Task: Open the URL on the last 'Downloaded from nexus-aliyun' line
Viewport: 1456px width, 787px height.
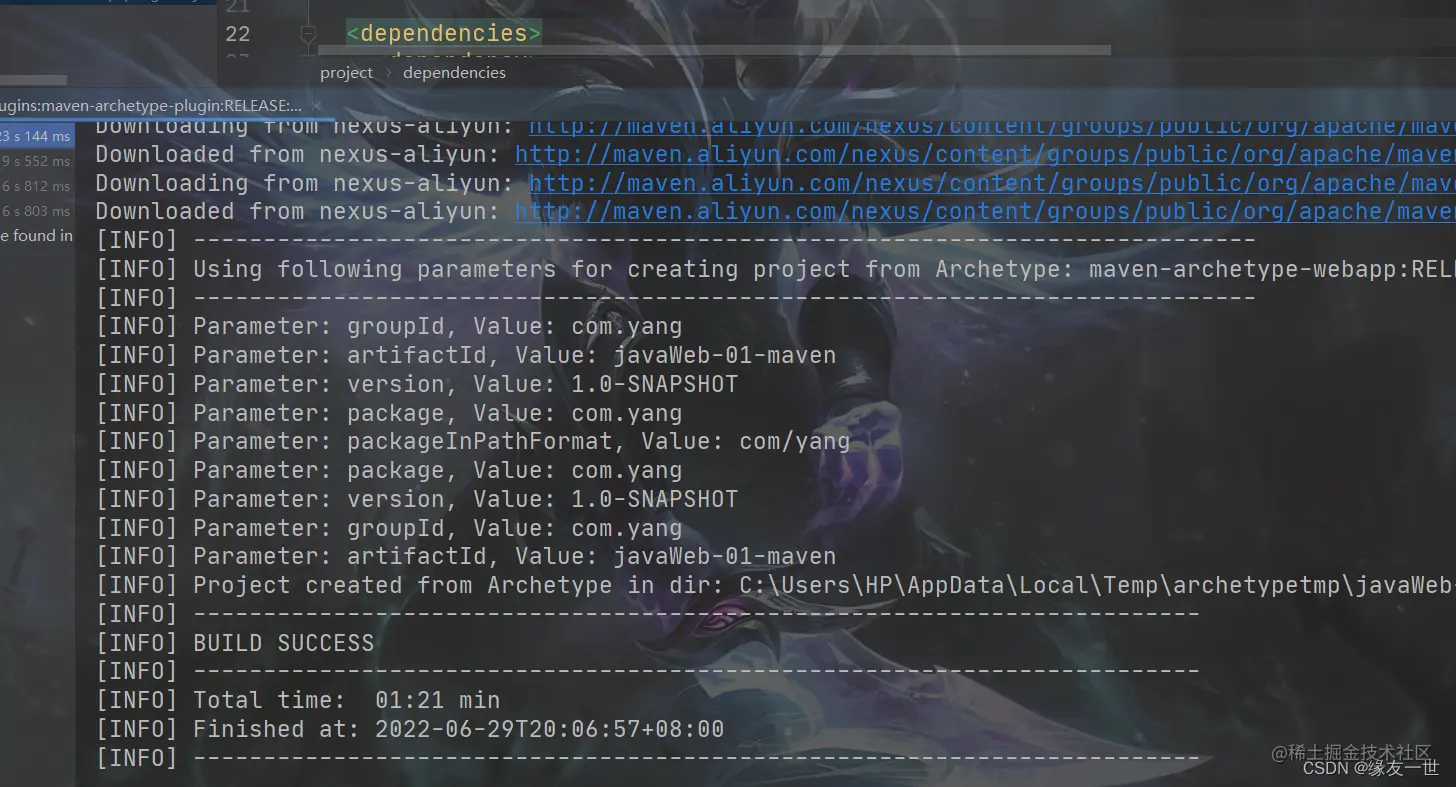Action: tap(985, 211)
